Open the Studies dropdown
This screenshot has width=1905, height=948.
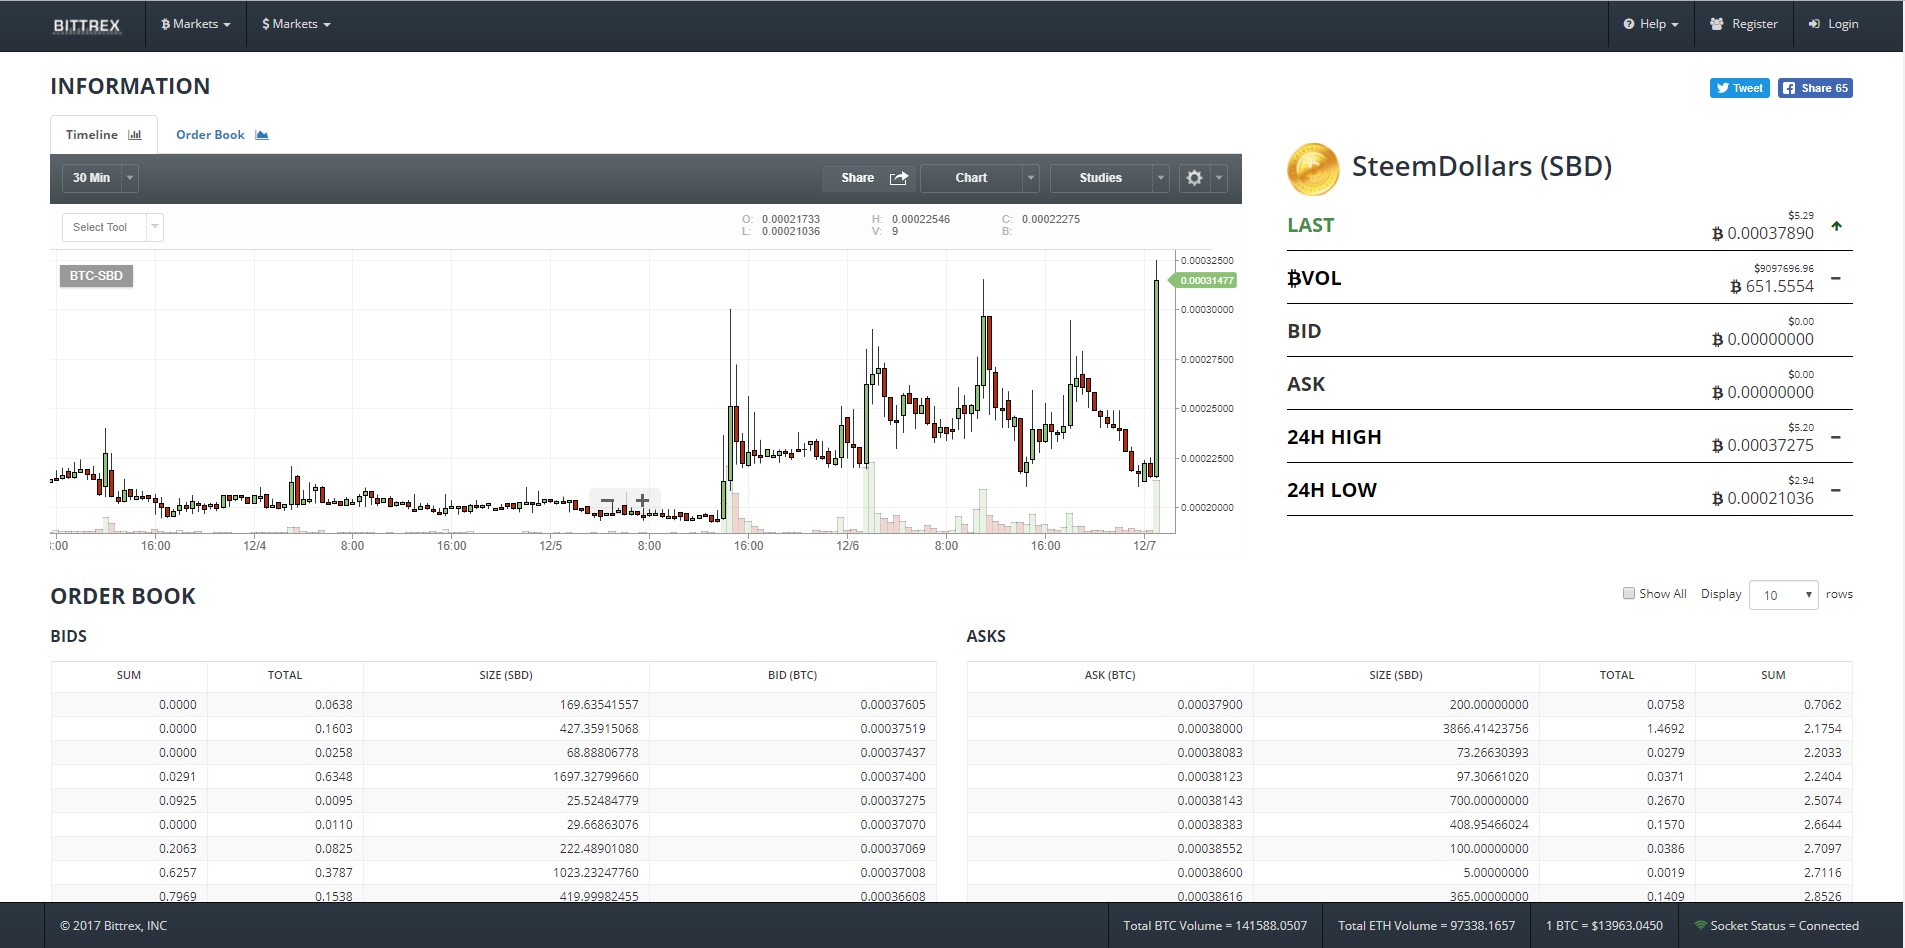click(1110, 178)
